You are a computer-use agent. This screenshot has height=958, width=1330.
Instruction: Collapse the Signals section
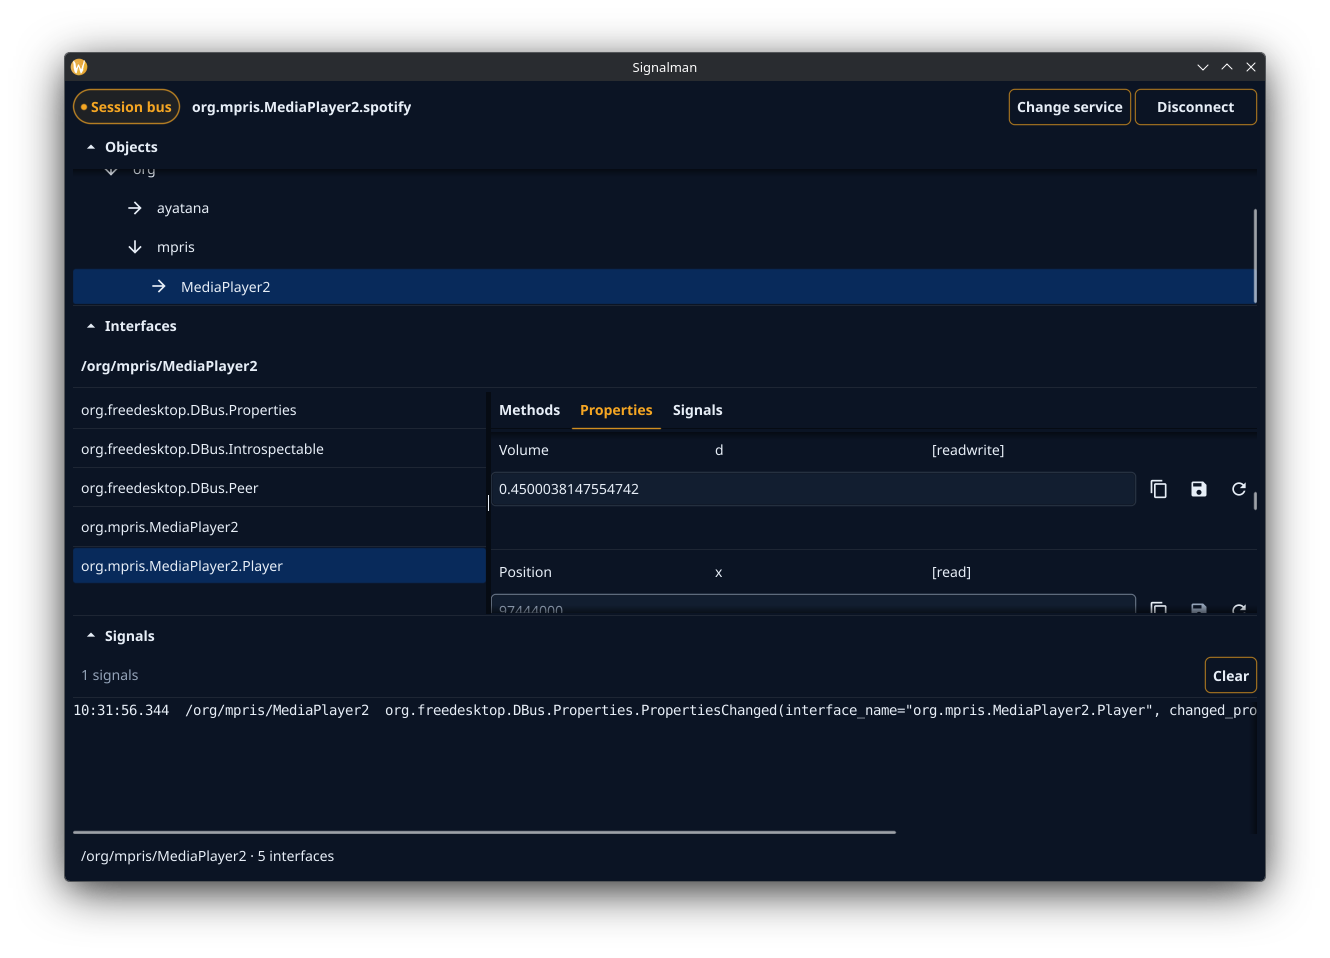[91, 636]
